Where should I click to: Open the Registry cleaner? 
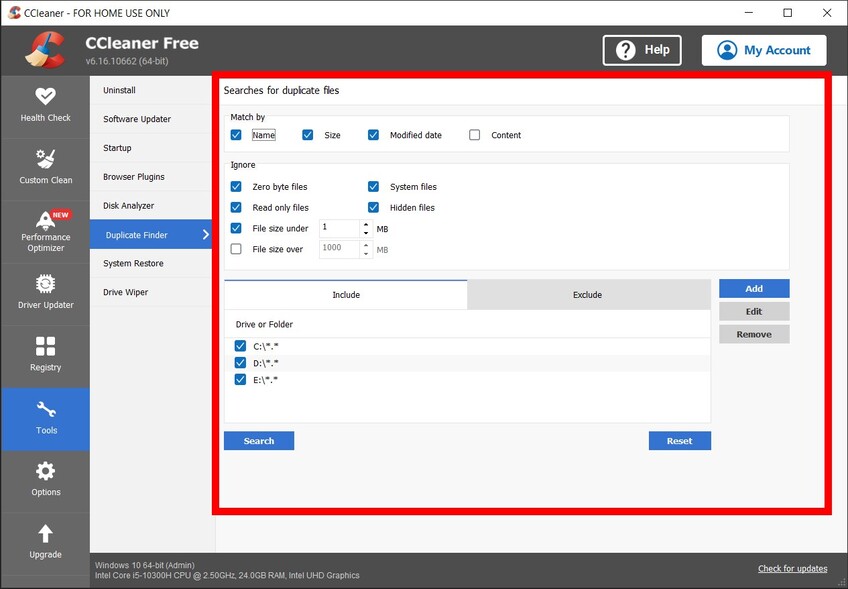(45, 356)
